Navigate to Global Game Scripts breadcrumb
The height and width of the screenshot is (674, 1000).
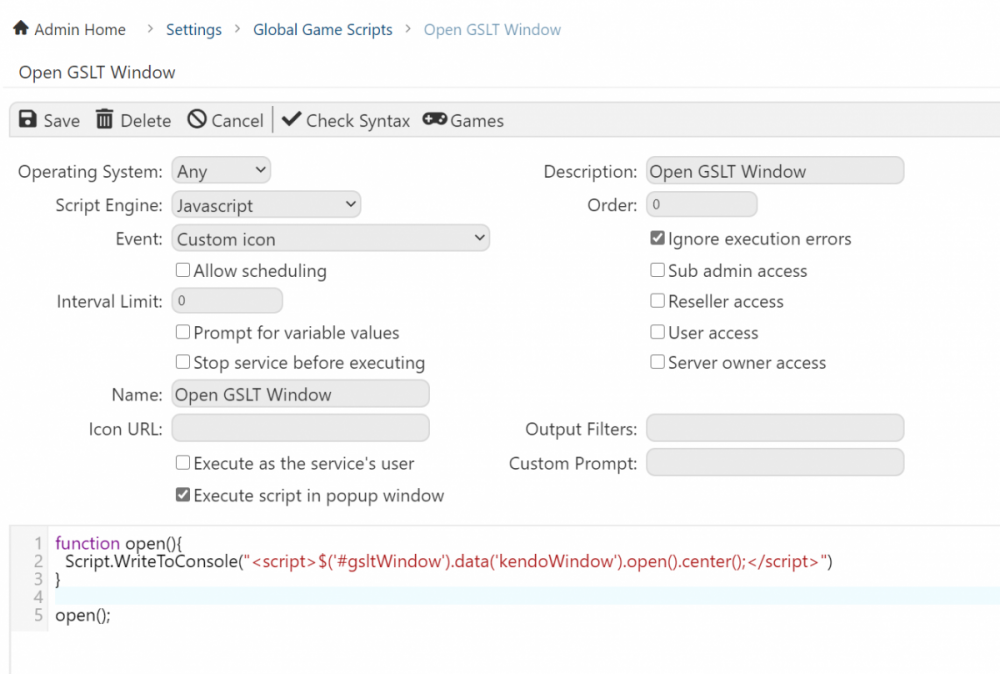pos(322,29)
